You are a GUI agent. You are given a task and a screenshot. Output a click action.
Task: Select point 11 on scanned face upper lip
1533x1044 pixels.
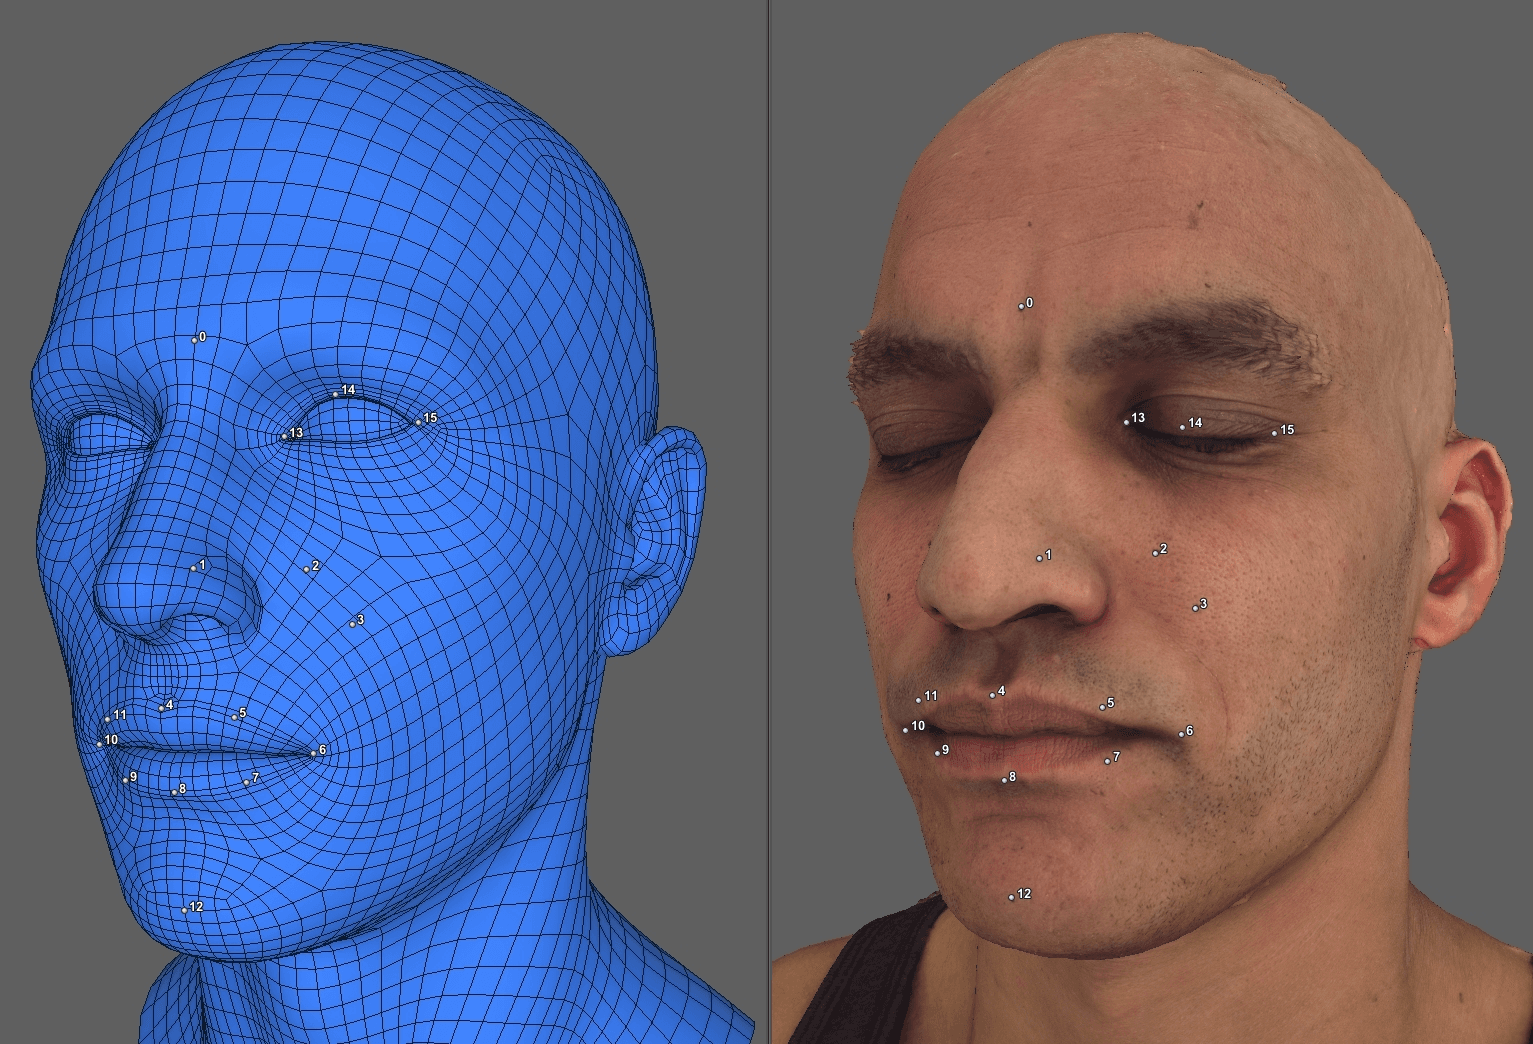918,699
